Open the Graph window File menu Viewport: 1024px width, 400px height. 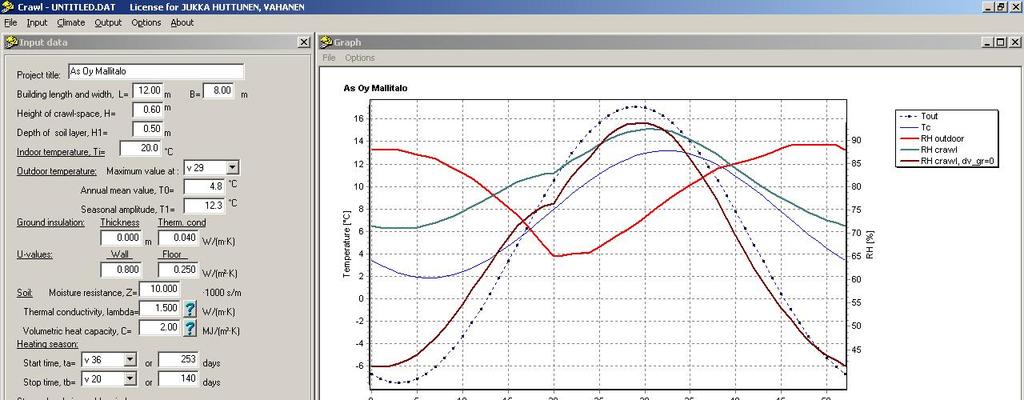[328, 58]
